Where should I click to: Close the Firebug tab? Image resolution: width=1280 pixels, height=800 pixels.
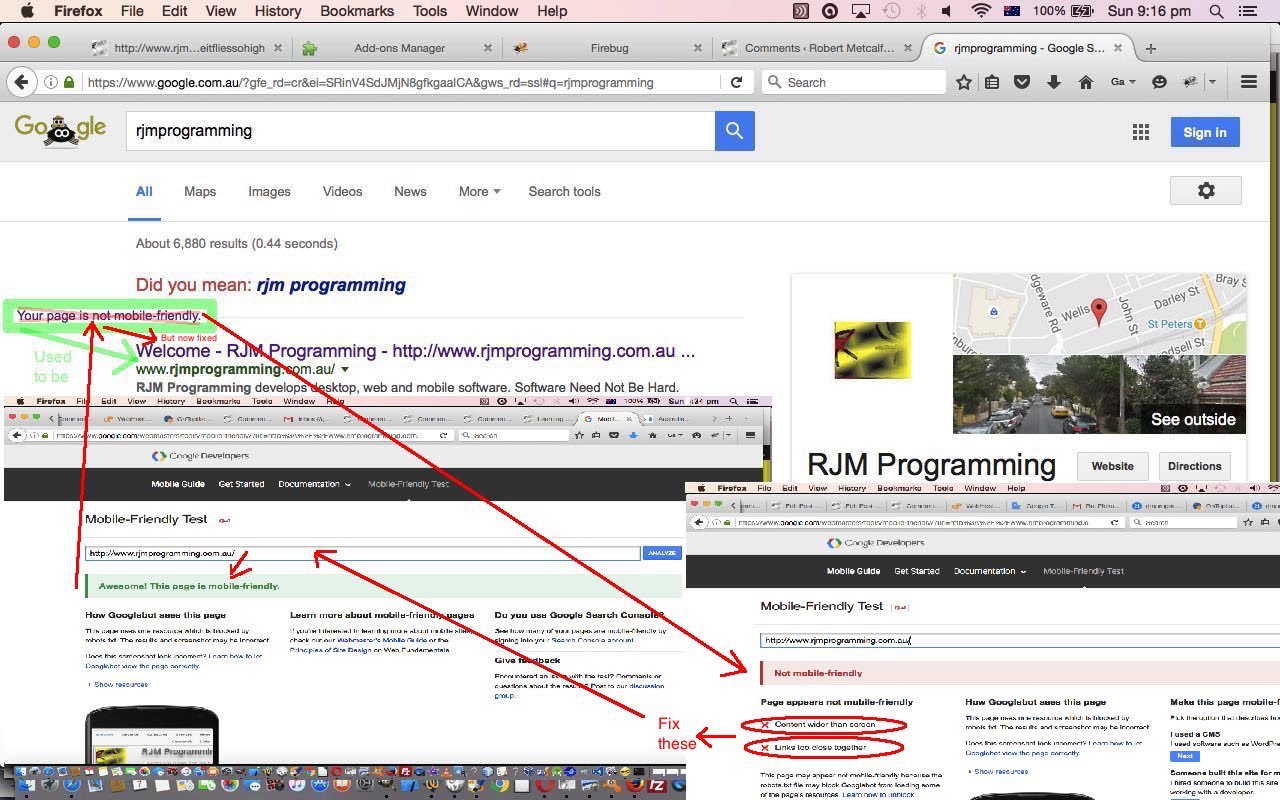click(x=698, y=48)
